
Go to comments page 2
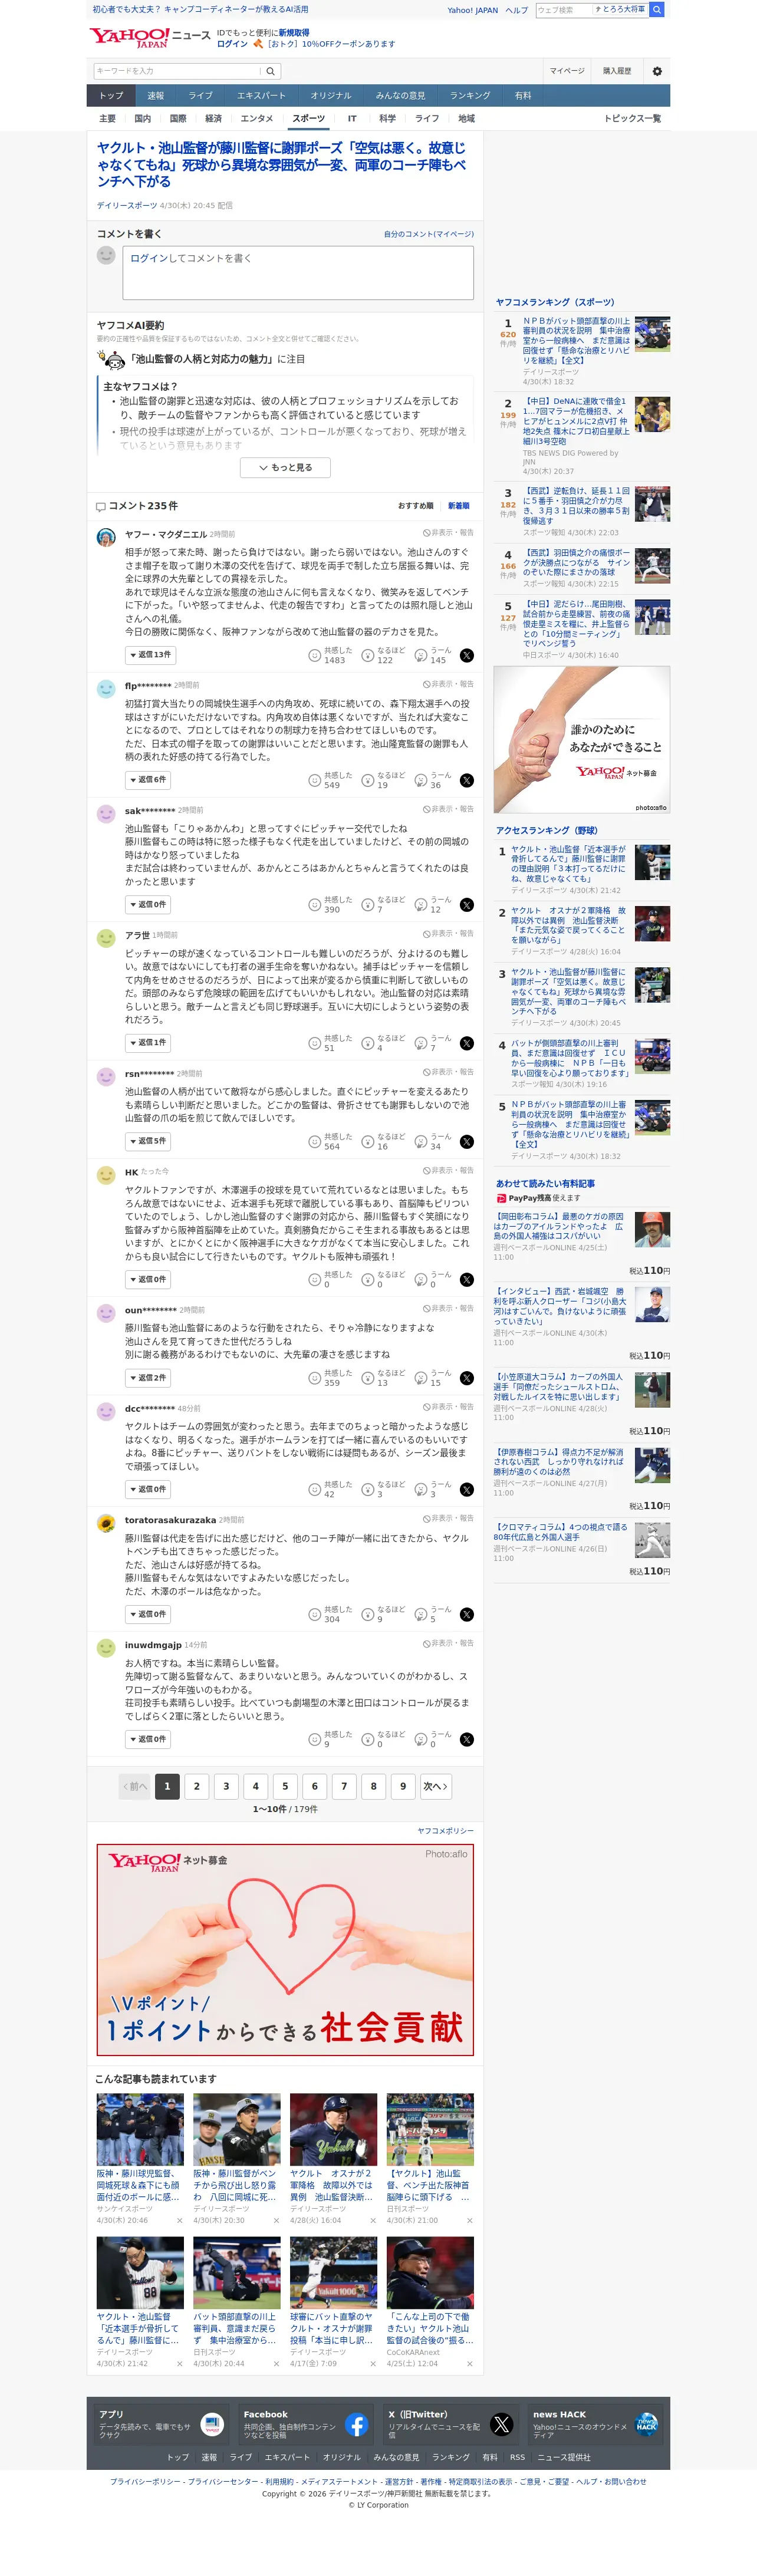point(197,1787)
